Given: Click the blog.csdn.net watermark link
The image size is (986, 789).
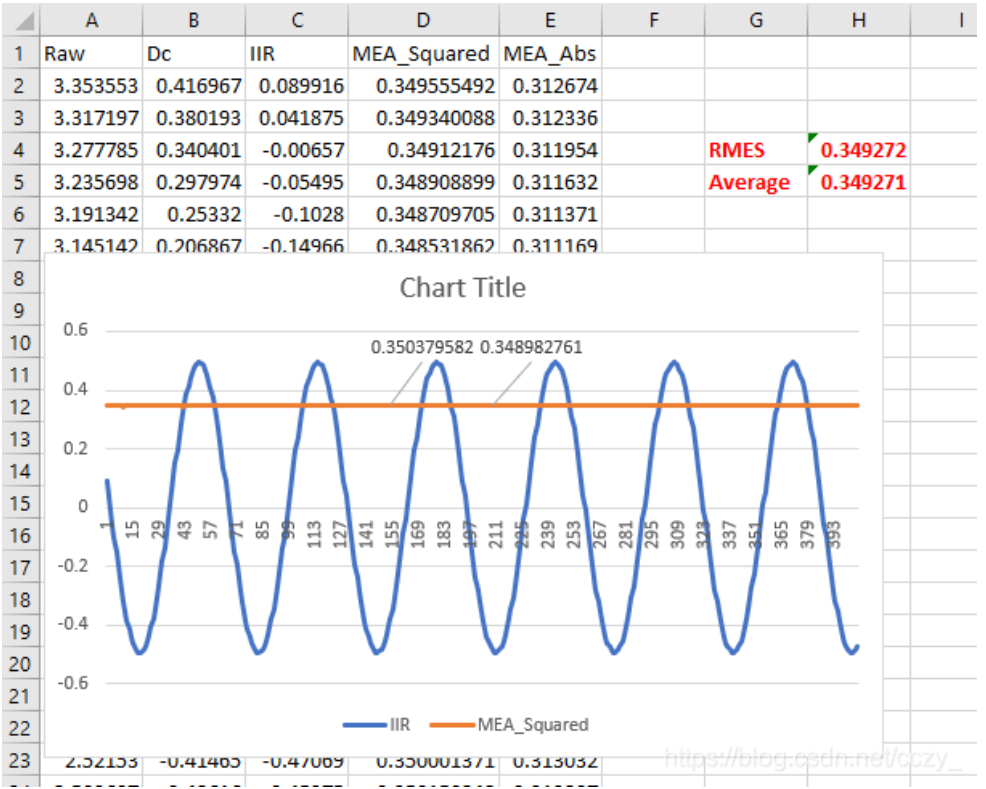Looking at the screenshot, I should [812, 759].
